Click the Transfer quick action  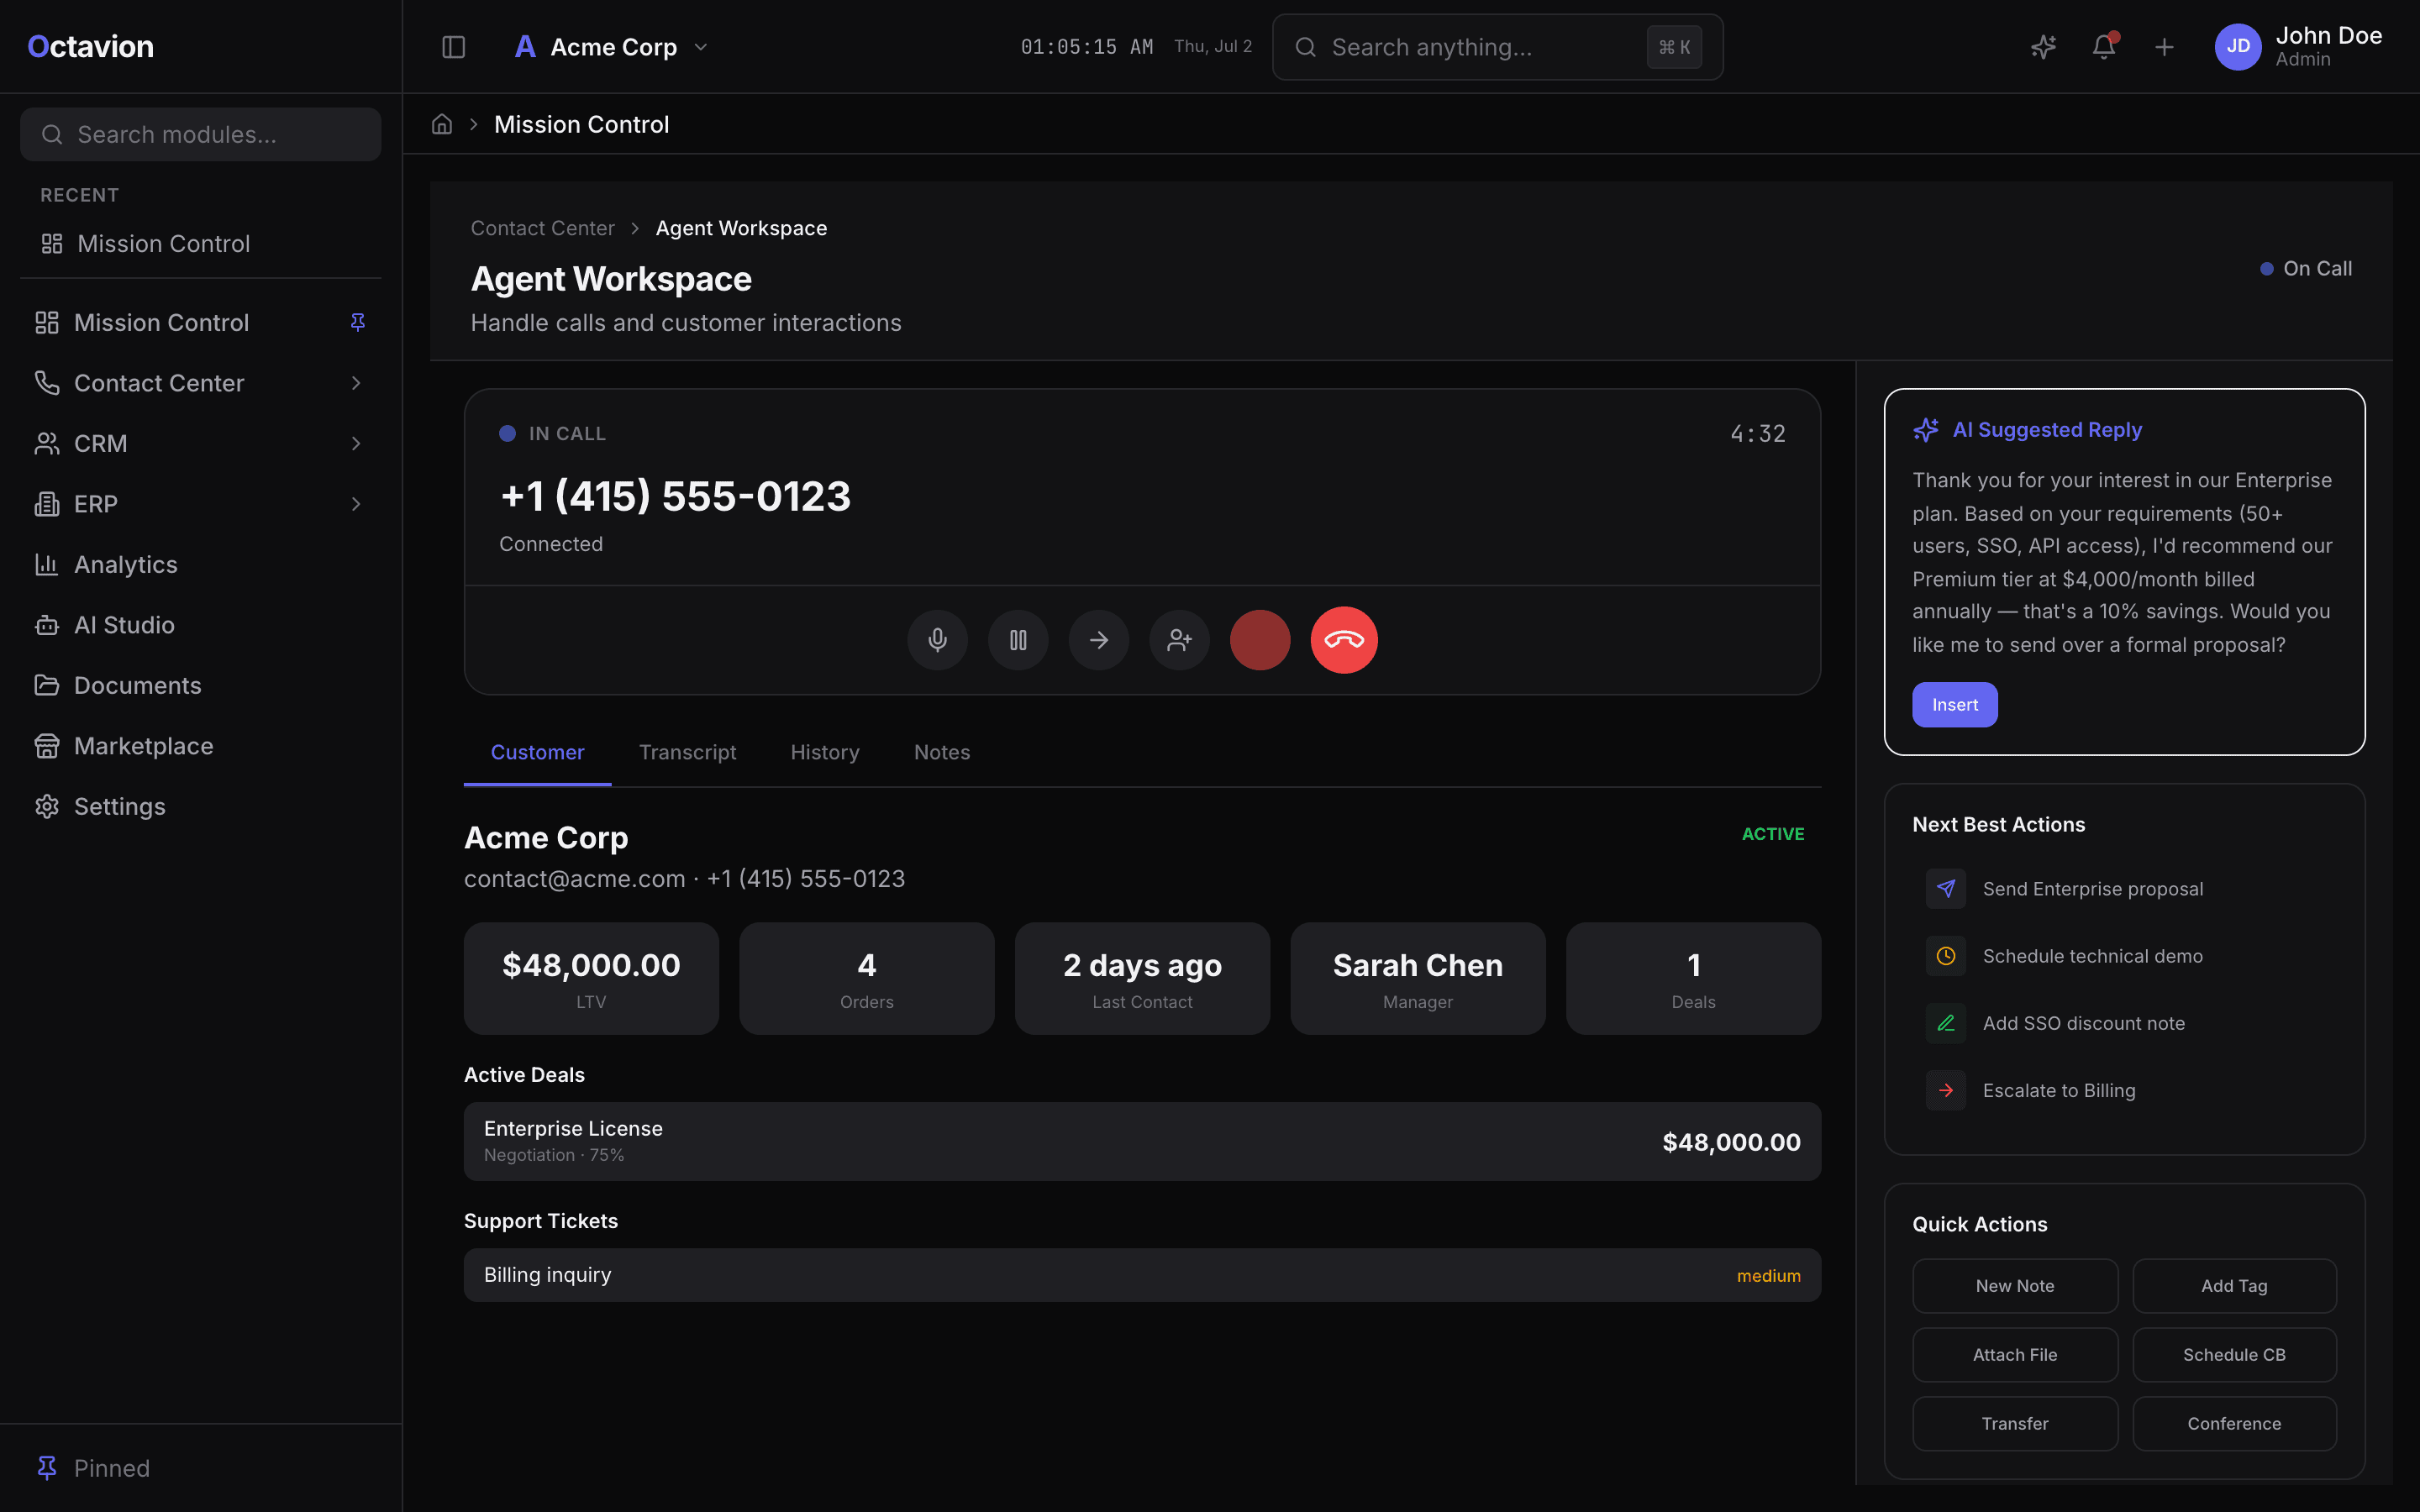[2015, 1424]
